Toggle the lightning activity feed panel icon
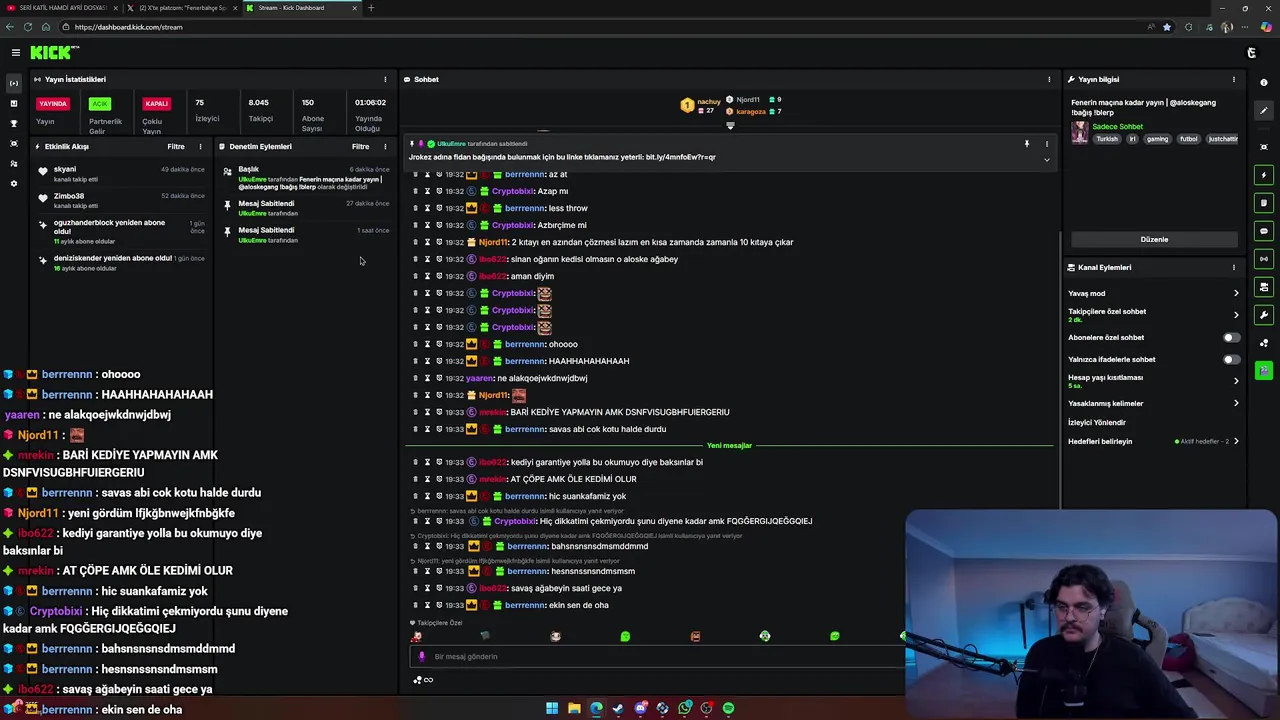This screenshot has width=1280, height=720. tap(1264, 175)
